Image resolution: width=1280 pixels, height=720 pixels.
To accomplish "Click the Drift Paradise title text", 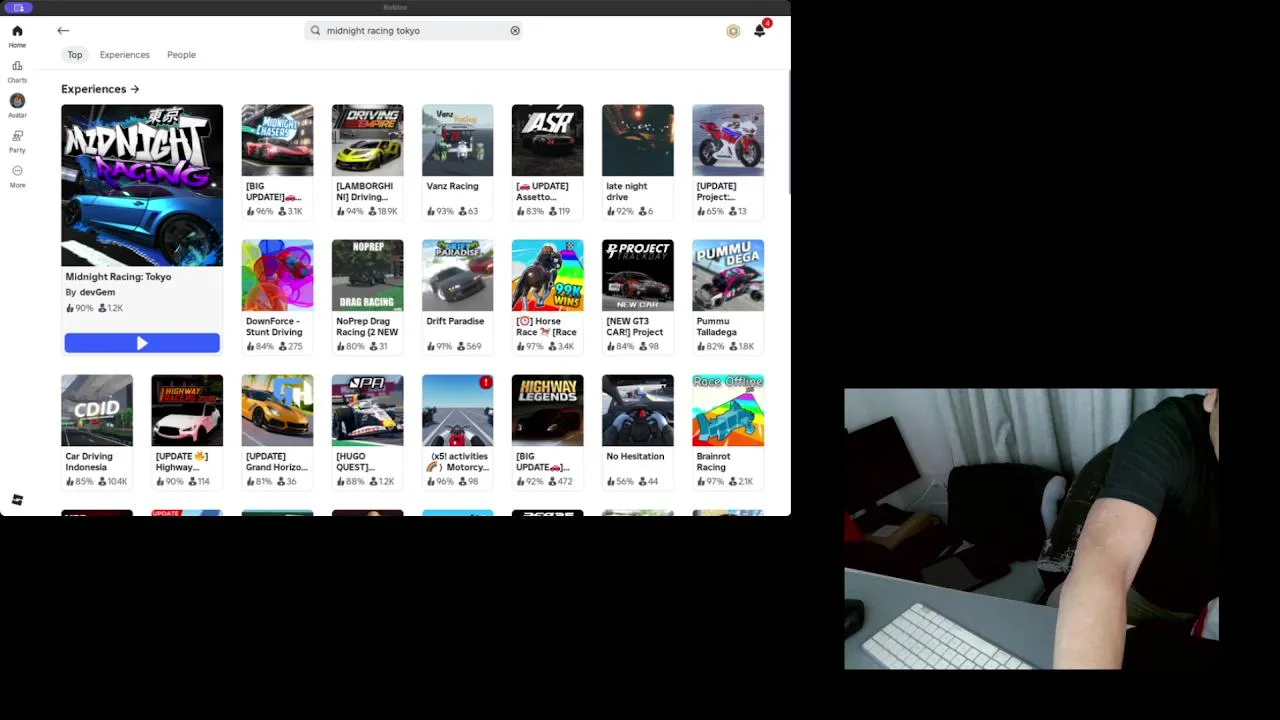I will tap(455, 321).
